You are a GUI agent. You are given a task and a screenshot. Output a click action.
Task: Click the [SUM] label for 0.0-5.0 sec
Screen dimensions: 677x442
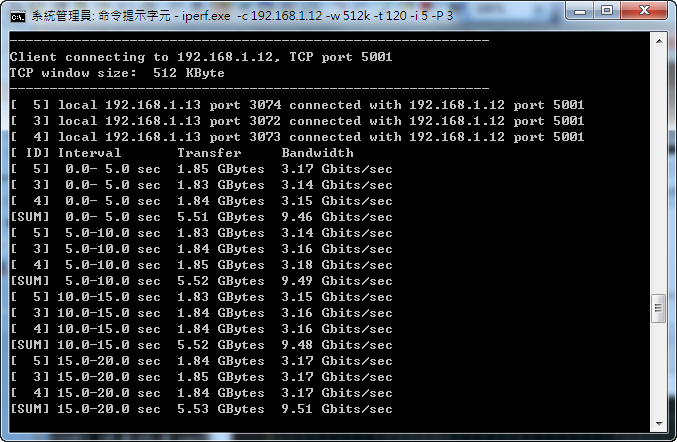(x=30, y=217)
